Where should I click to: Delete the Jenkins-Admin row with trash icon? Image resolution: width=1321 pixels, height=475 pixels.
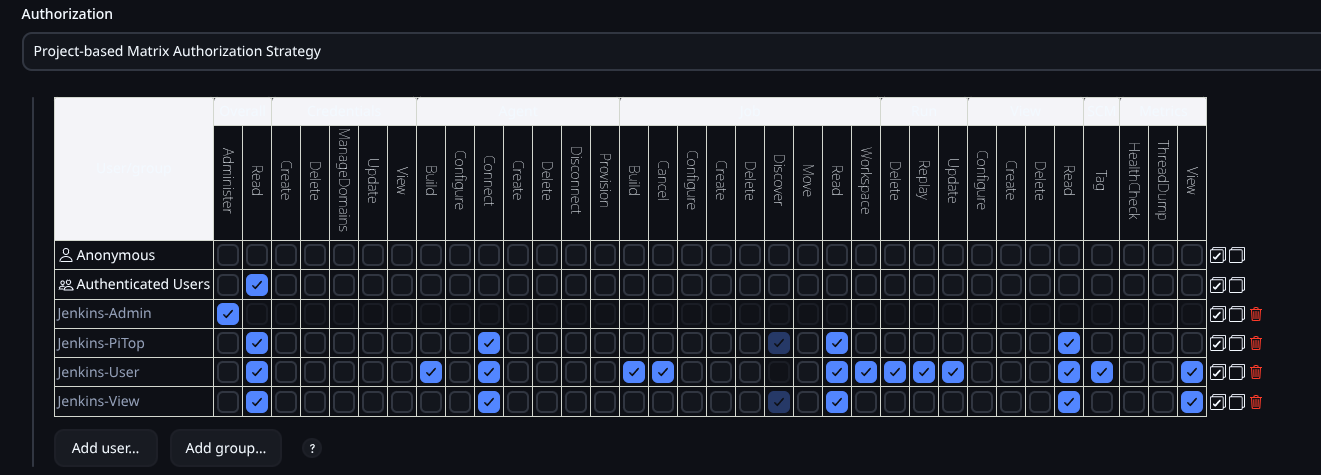(x=1256, y=314)
